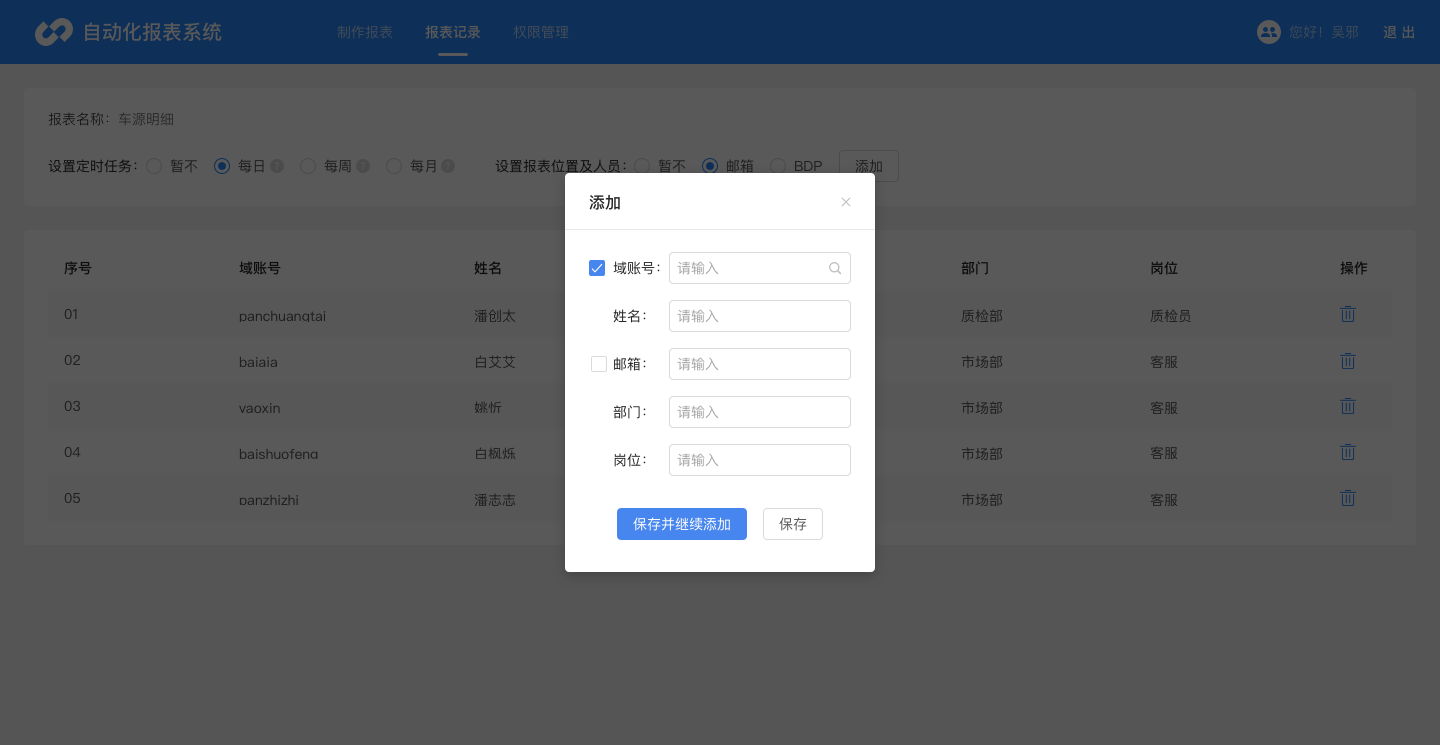
Task: Click the 添加 button behind dialog
Action: (869, 166)
